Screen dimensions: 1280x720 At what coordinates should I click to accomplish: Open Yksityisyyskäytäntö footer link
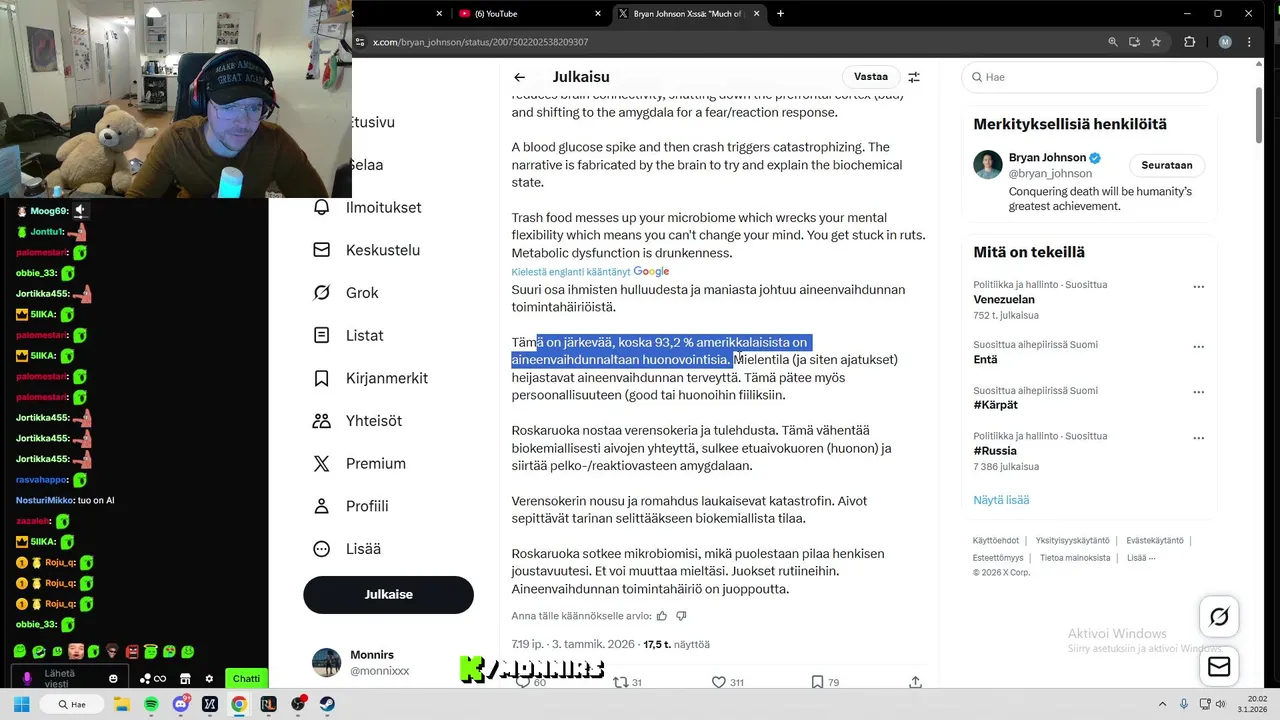tap(1072, 541)
